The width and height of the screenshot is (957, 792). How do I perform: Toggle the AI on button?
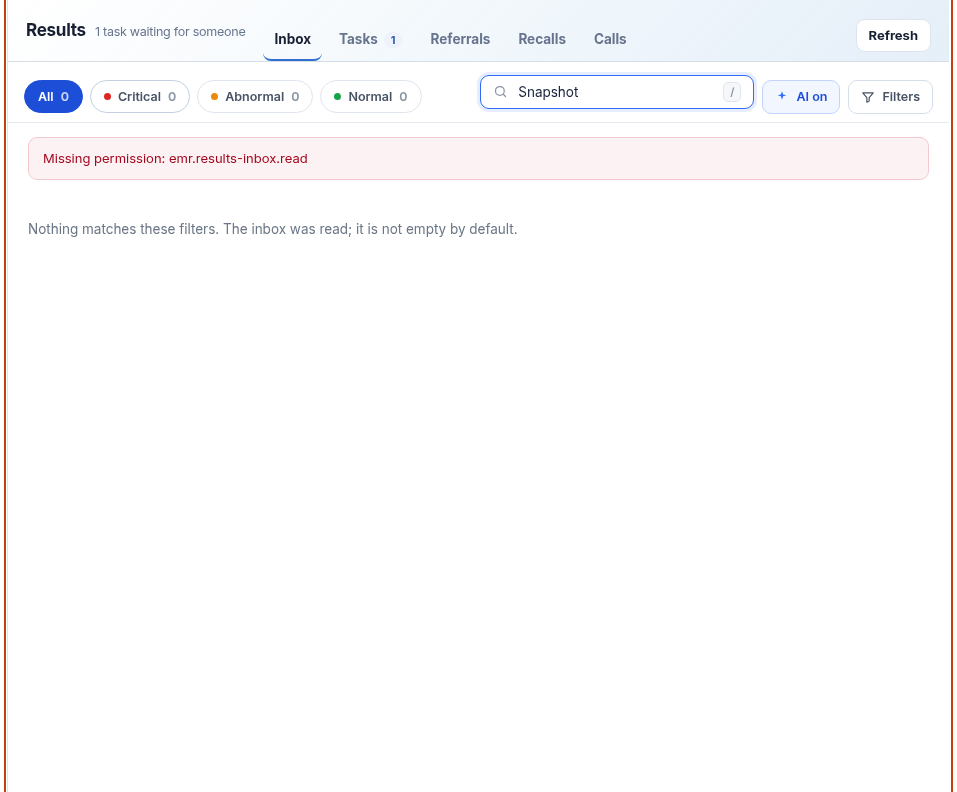(801, 97)
